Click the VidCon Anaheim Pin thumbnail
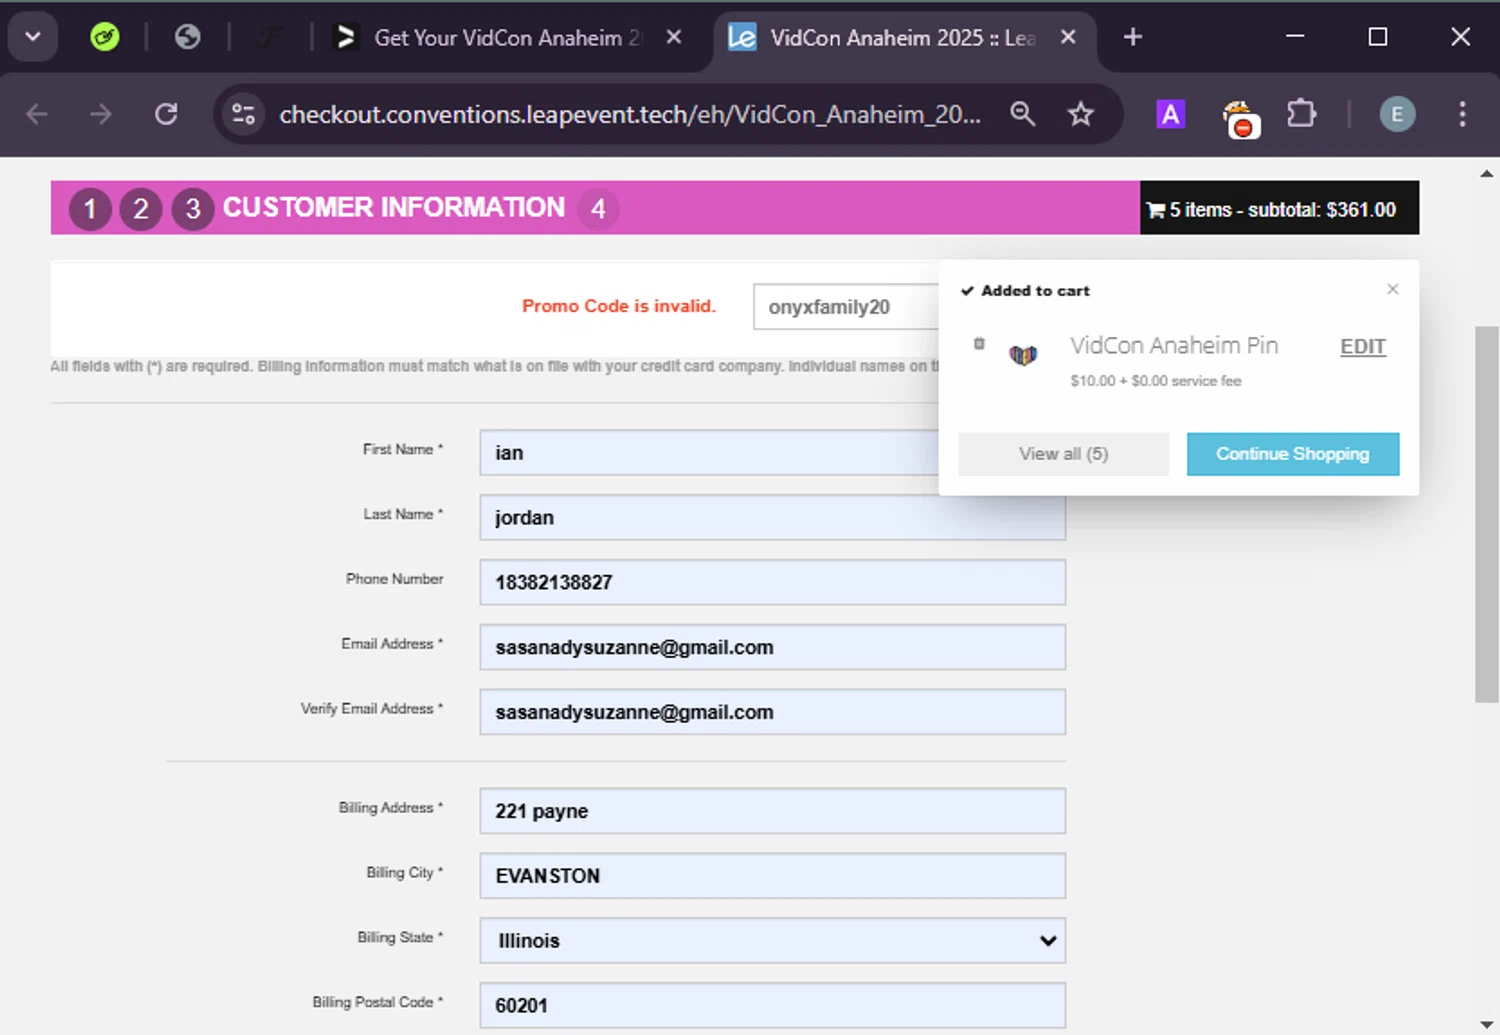 [1023, 354]
